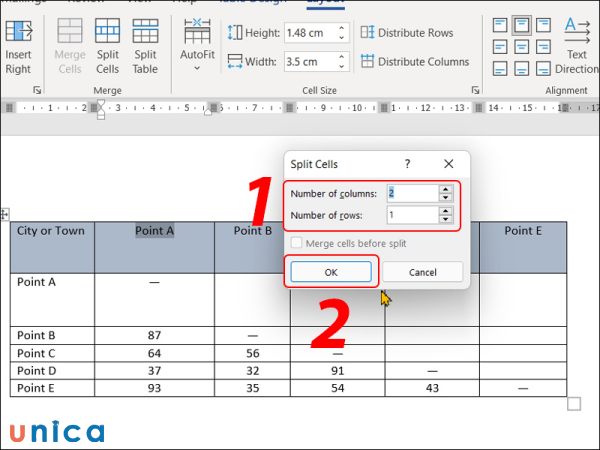Click the table move handle
Viewport: 600px width, 450px height.
pyautogui.click(x=4, y=214)
